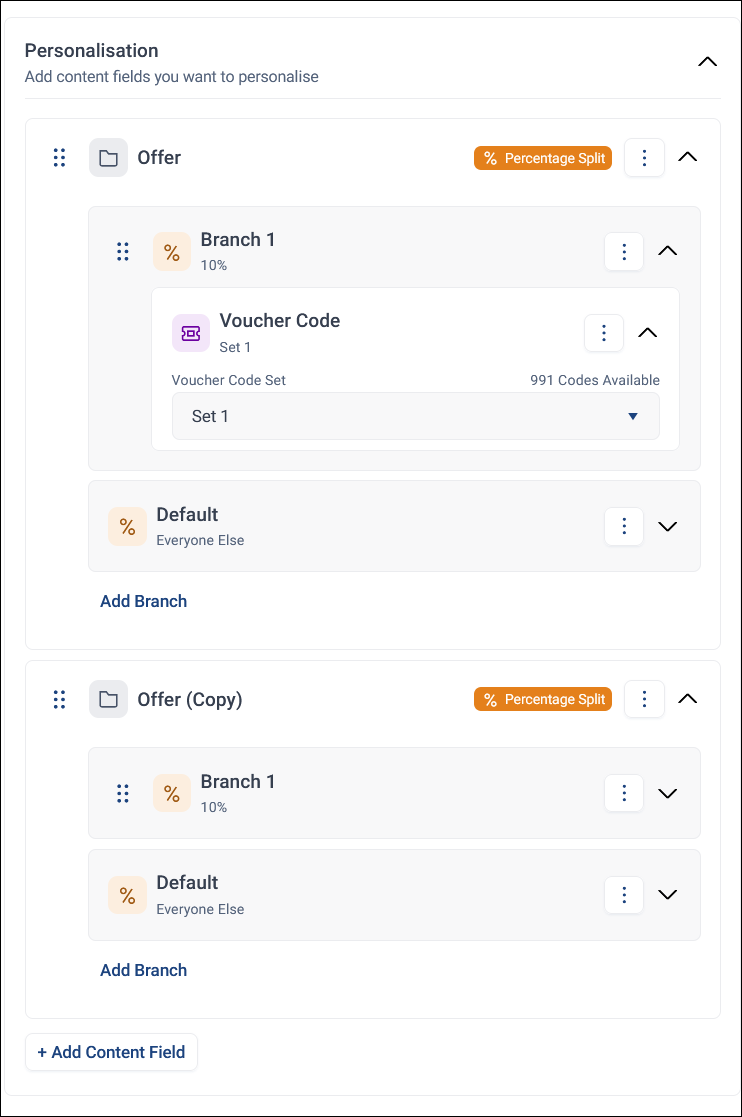Click Add Branch under Offer (Copy)
This screenshot has height=1117, width=742.
pos(143,970)
